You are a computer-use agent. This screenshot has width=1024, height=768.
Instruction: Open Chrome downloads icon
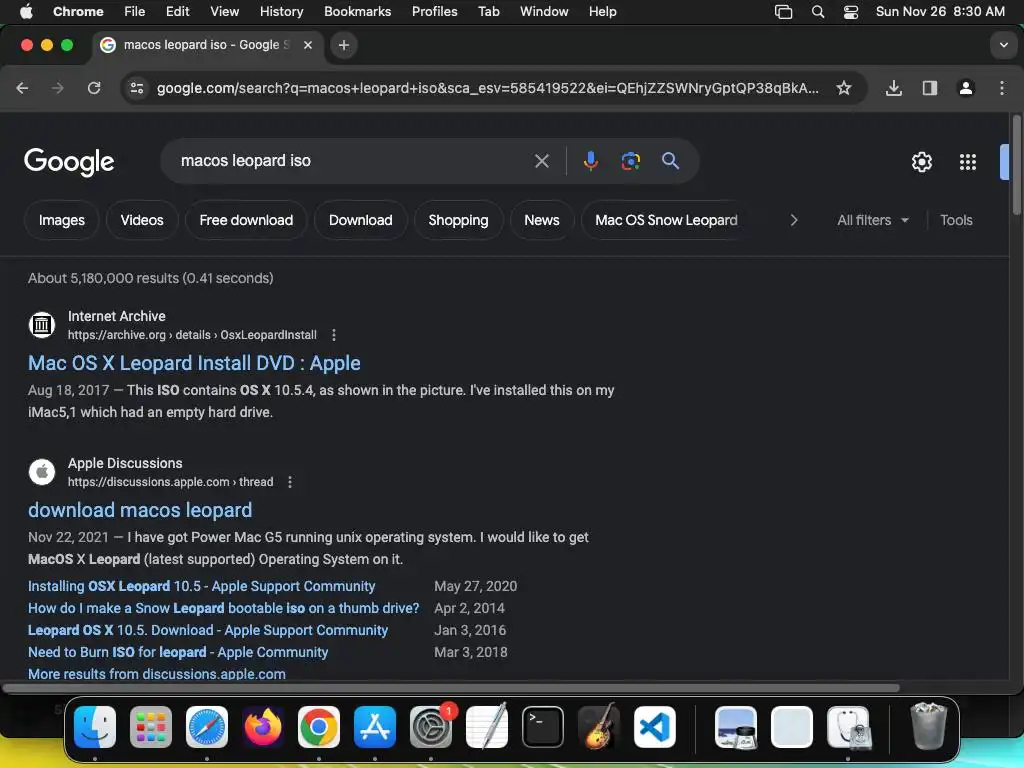click(893, 88)
